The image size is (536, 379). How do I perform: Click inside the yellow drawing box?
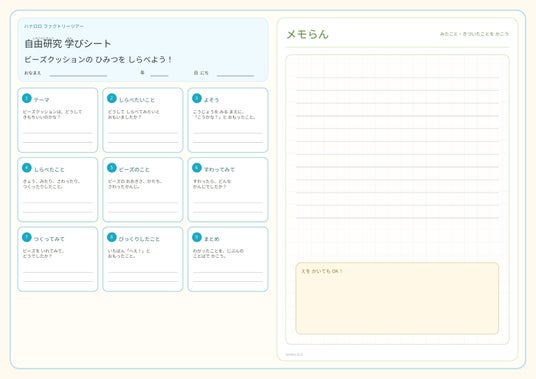[397, 298]
